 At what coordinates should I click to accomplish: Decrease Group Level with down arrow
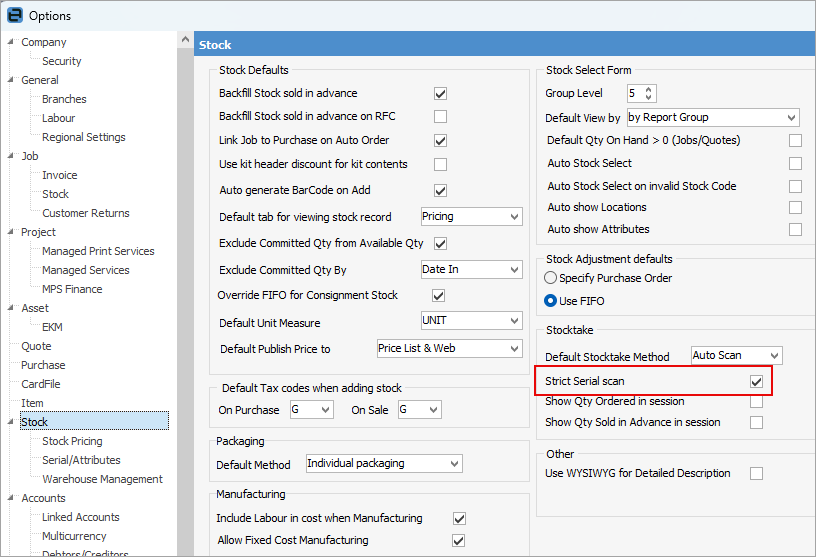point(648,97)
